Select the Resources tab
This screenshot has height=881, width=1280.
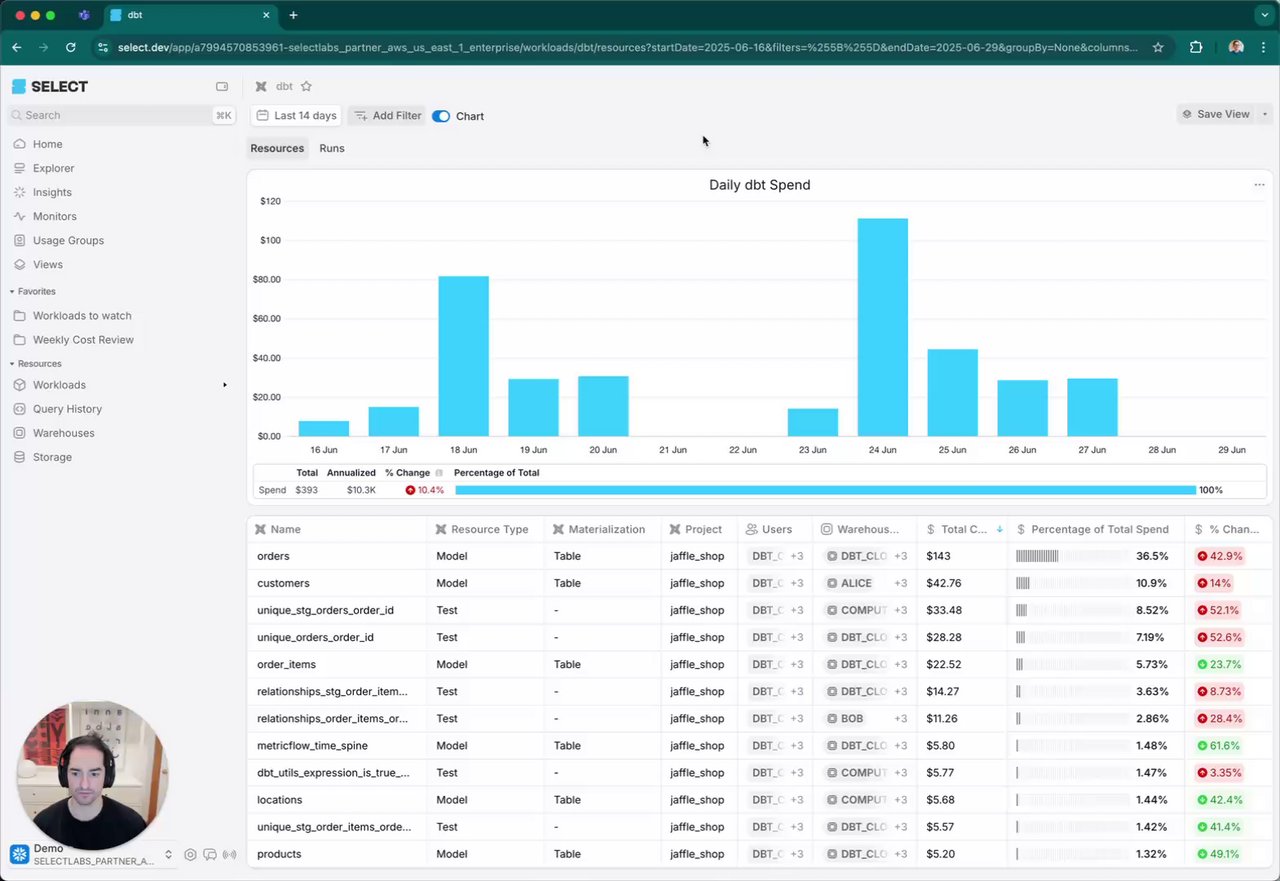pyautogui.click(x=277, y=148)
